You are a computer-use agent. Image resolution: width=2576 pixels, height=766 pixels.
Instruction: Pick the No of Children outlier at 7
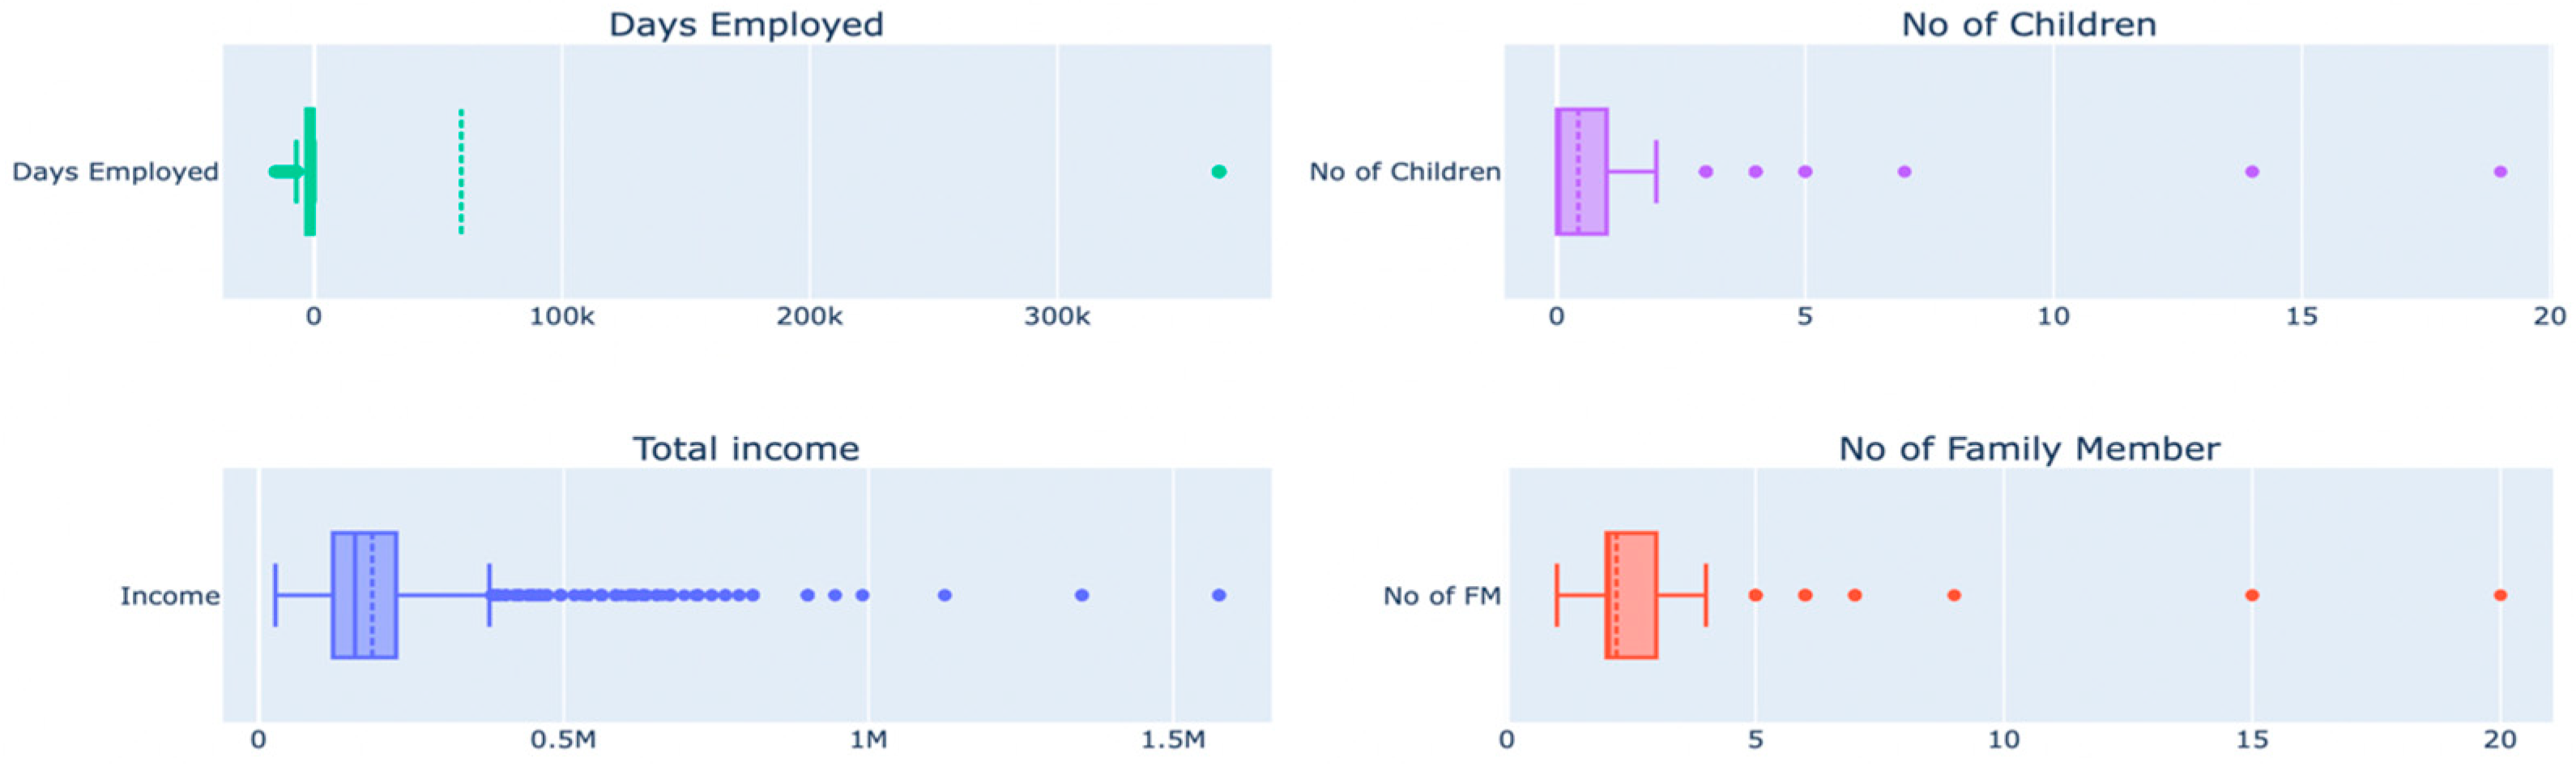coord(1904,172)
